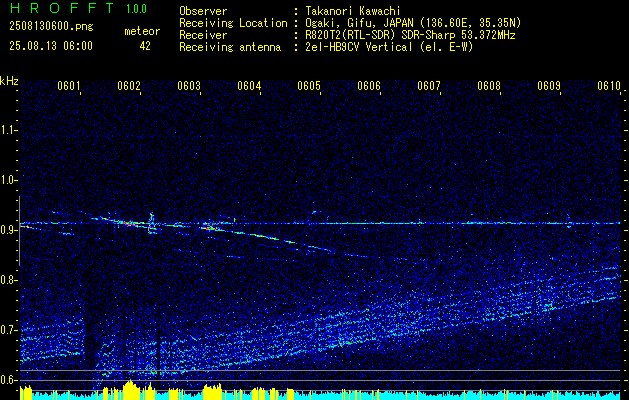The width and height of the screenshot is (629, 400).
Task: Click location Ogaki, Gifu, JAPAN text
Action: click(413, 23)
